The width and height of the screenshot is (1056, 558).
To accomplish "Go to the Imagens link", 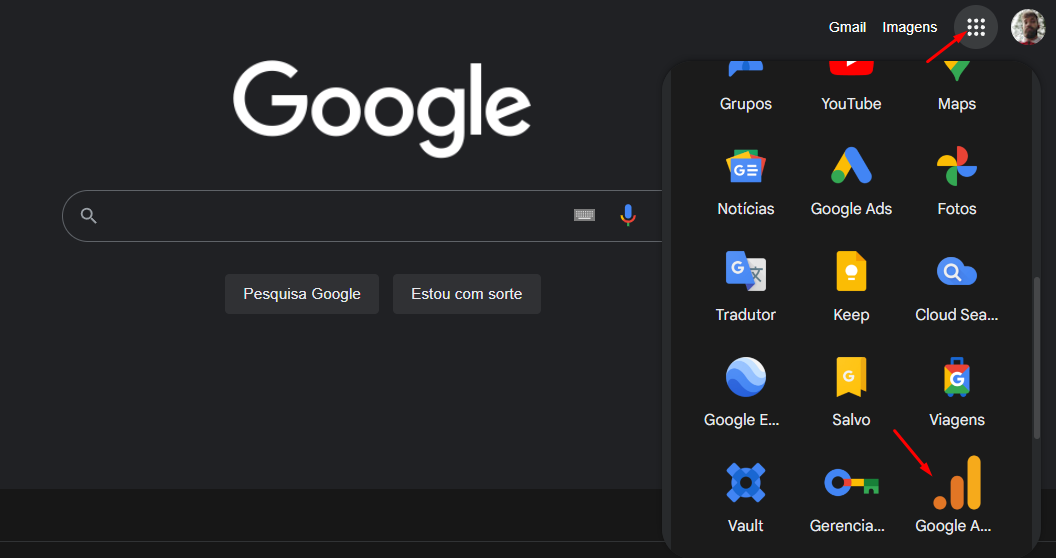I will point(910,27).
